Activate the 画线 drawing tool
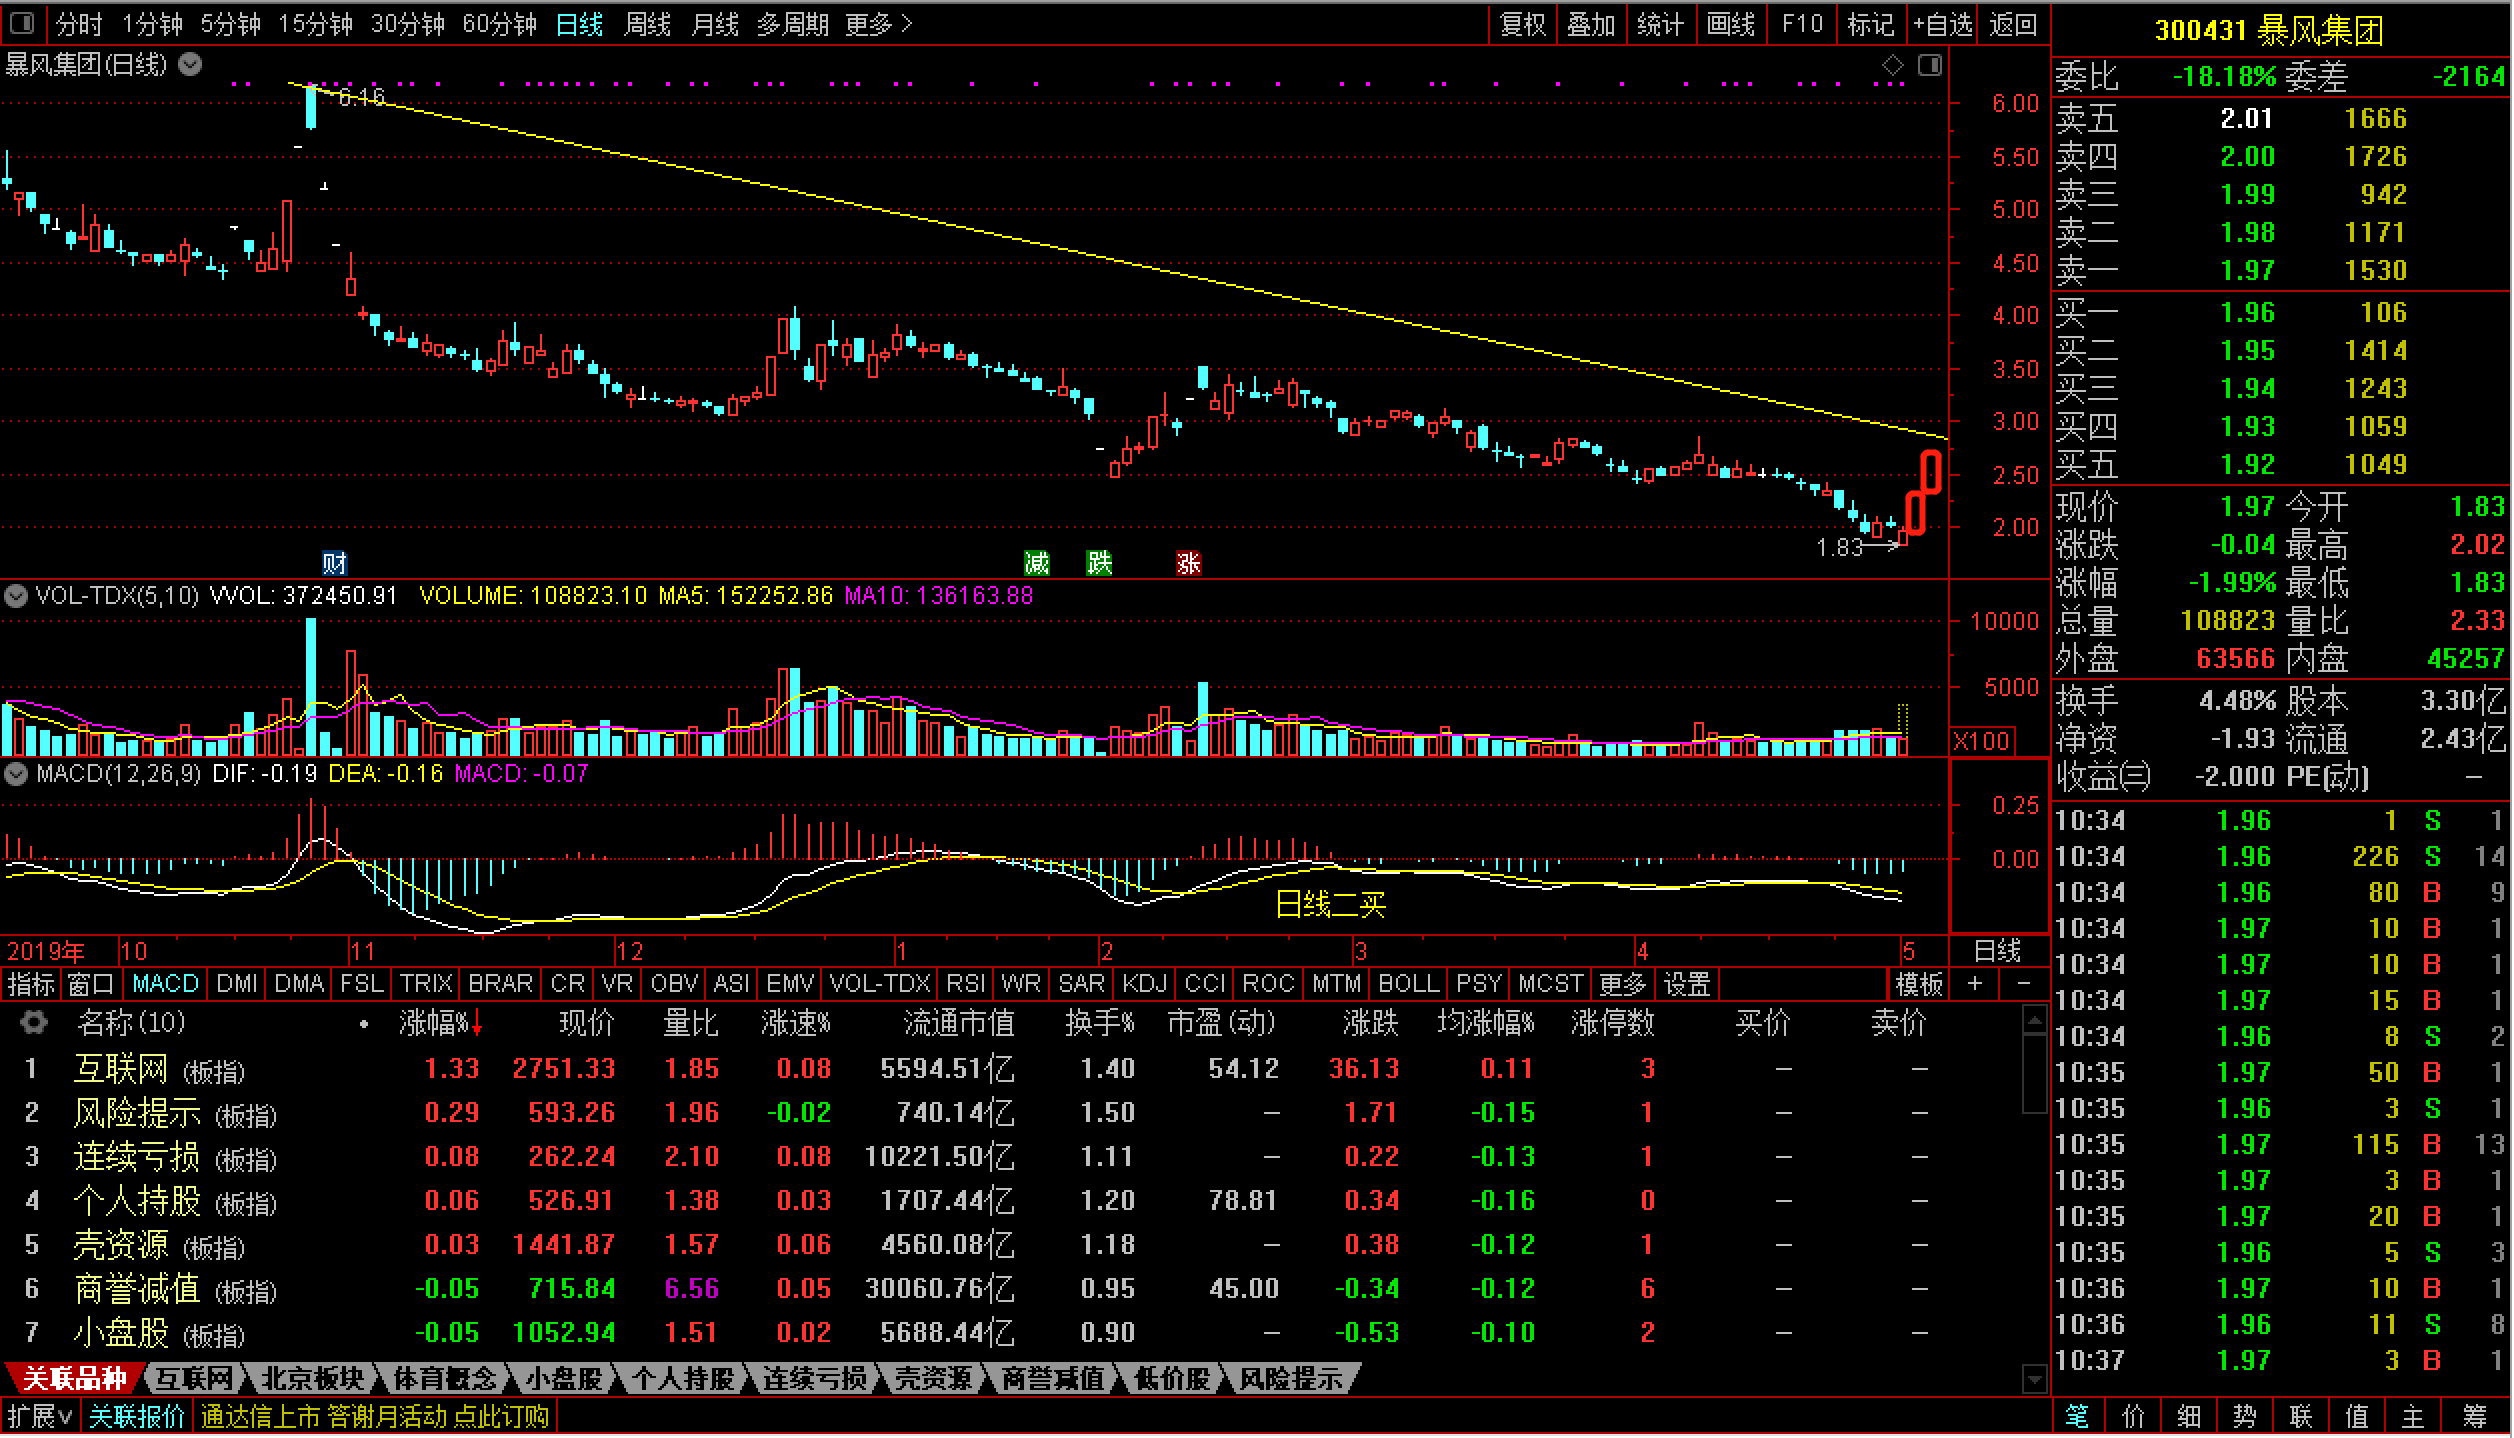Screen dimensions: 2514x1438 1731,24
